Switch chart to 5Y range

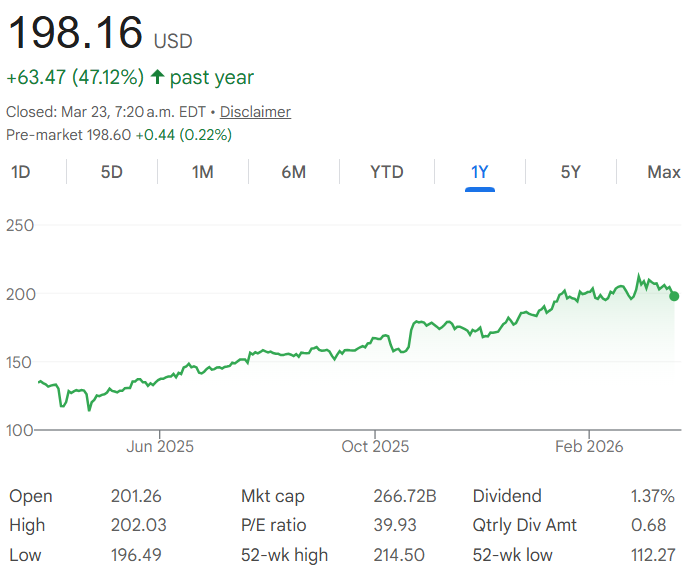coord(571,172)
